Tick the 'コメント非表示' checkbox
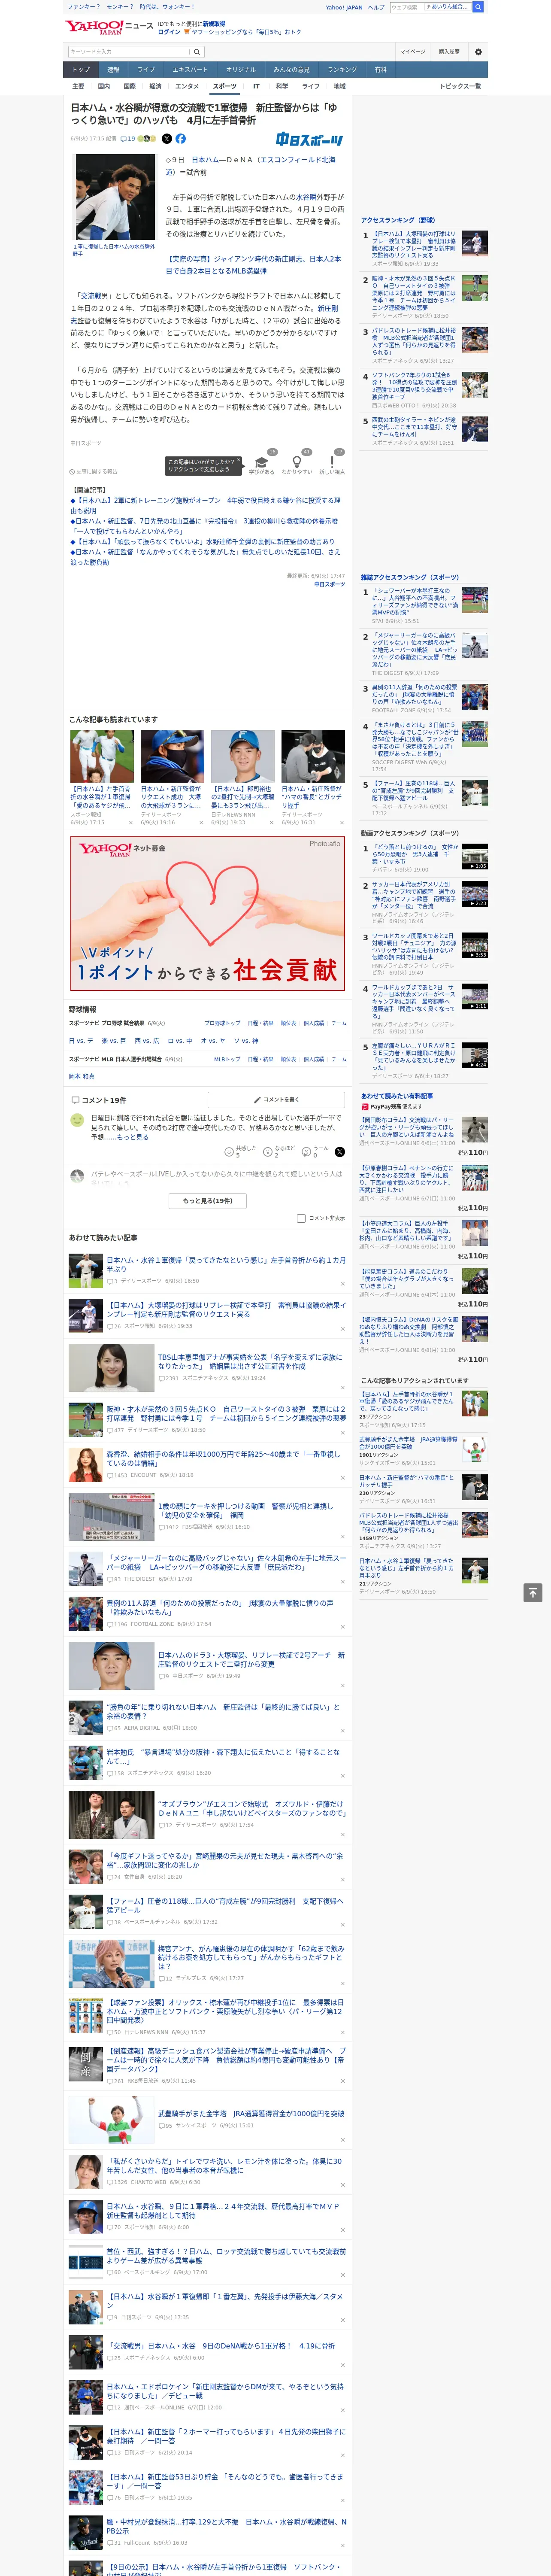 coord(301,1218)
